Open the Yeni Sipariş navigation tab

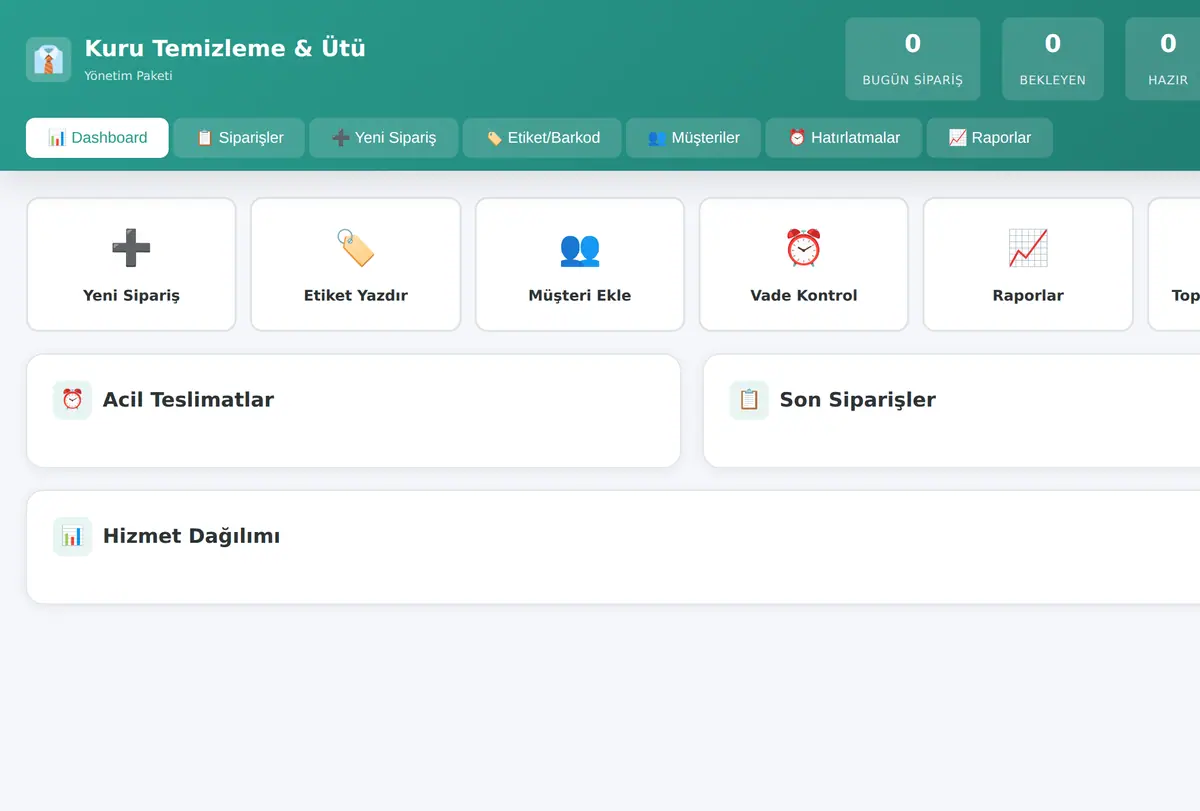click(x=384, y=138)
